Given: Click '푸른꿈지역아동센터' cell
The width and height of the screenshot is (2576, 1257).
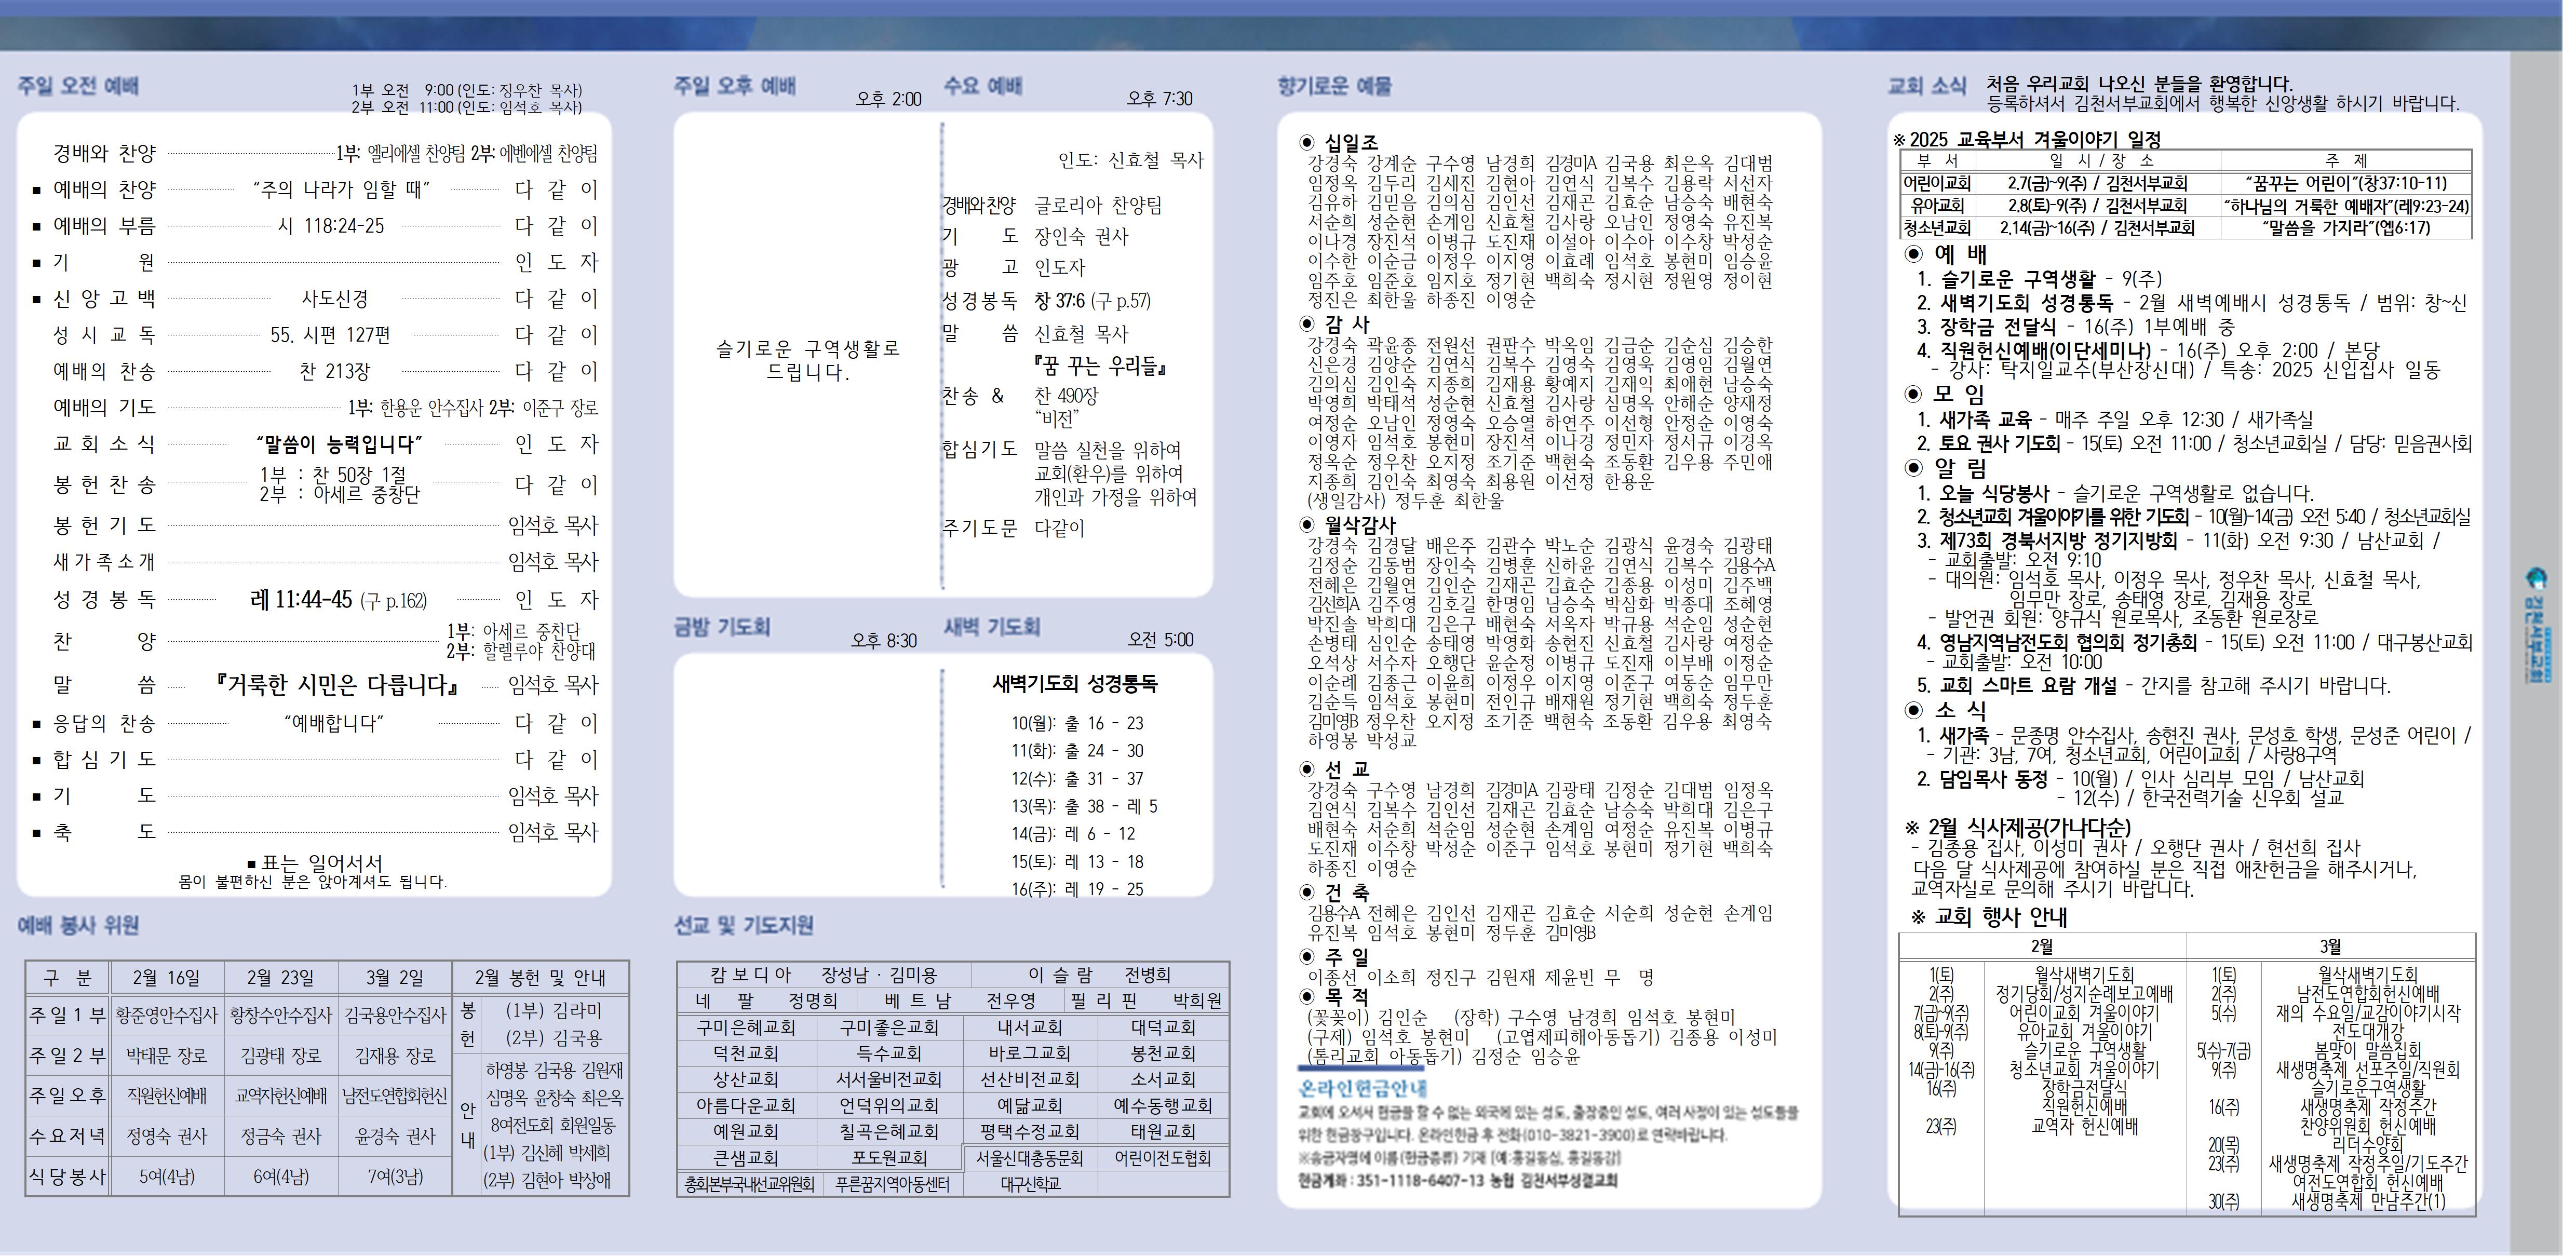Looking at the screenshot, I should pyautogui.click(x=891, y=1184).
